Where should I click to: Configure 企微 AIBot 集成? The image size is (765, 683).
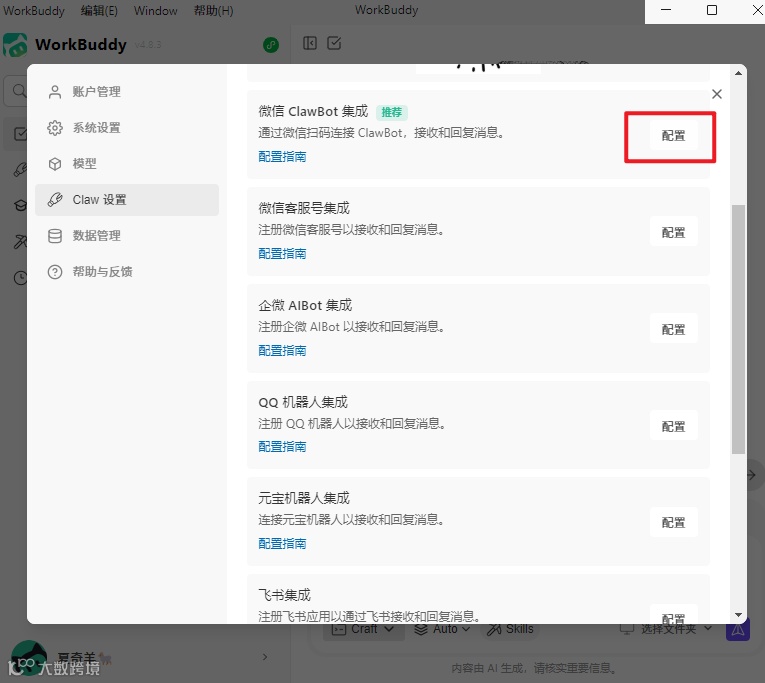tap(673, 329)
